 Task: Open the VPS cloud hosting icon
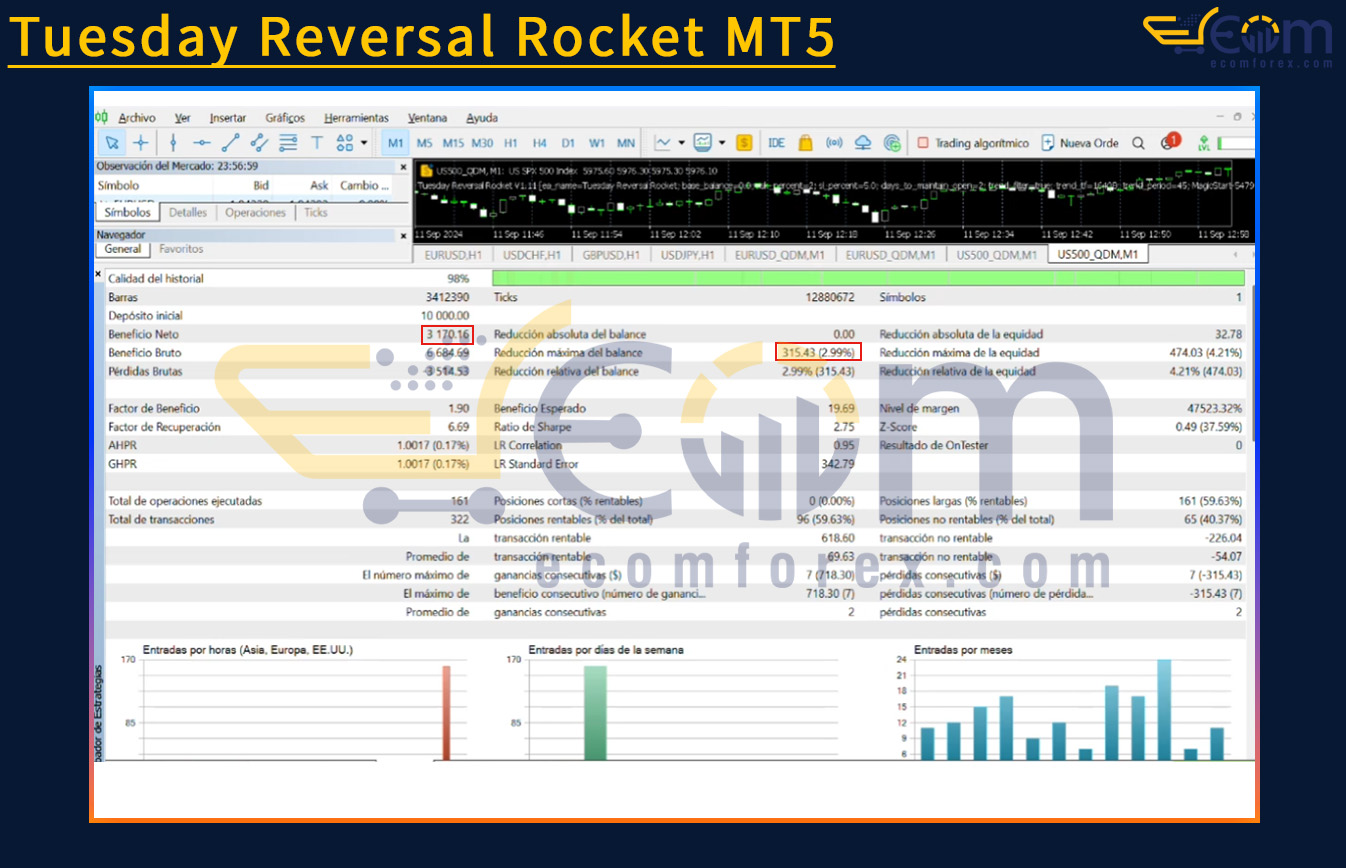864,143
